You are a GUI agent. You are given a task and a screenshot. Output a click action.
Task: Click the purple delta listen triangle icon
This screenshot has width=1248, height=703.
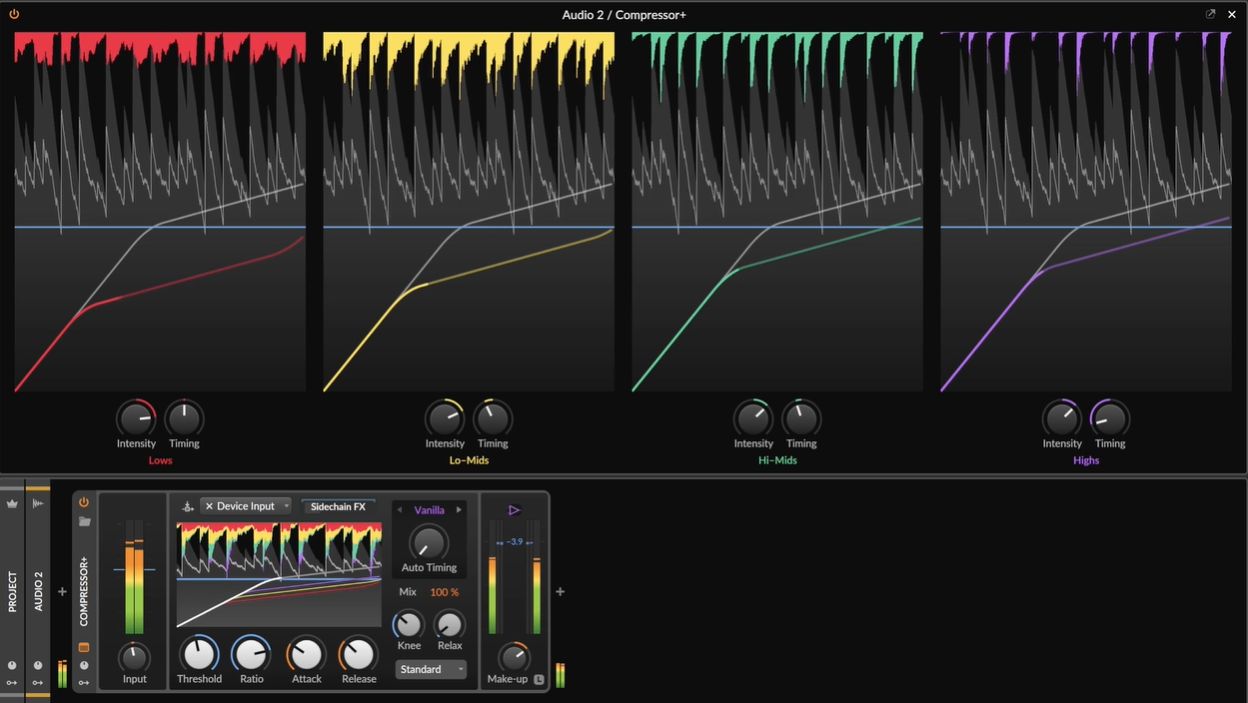pos(514,510)
